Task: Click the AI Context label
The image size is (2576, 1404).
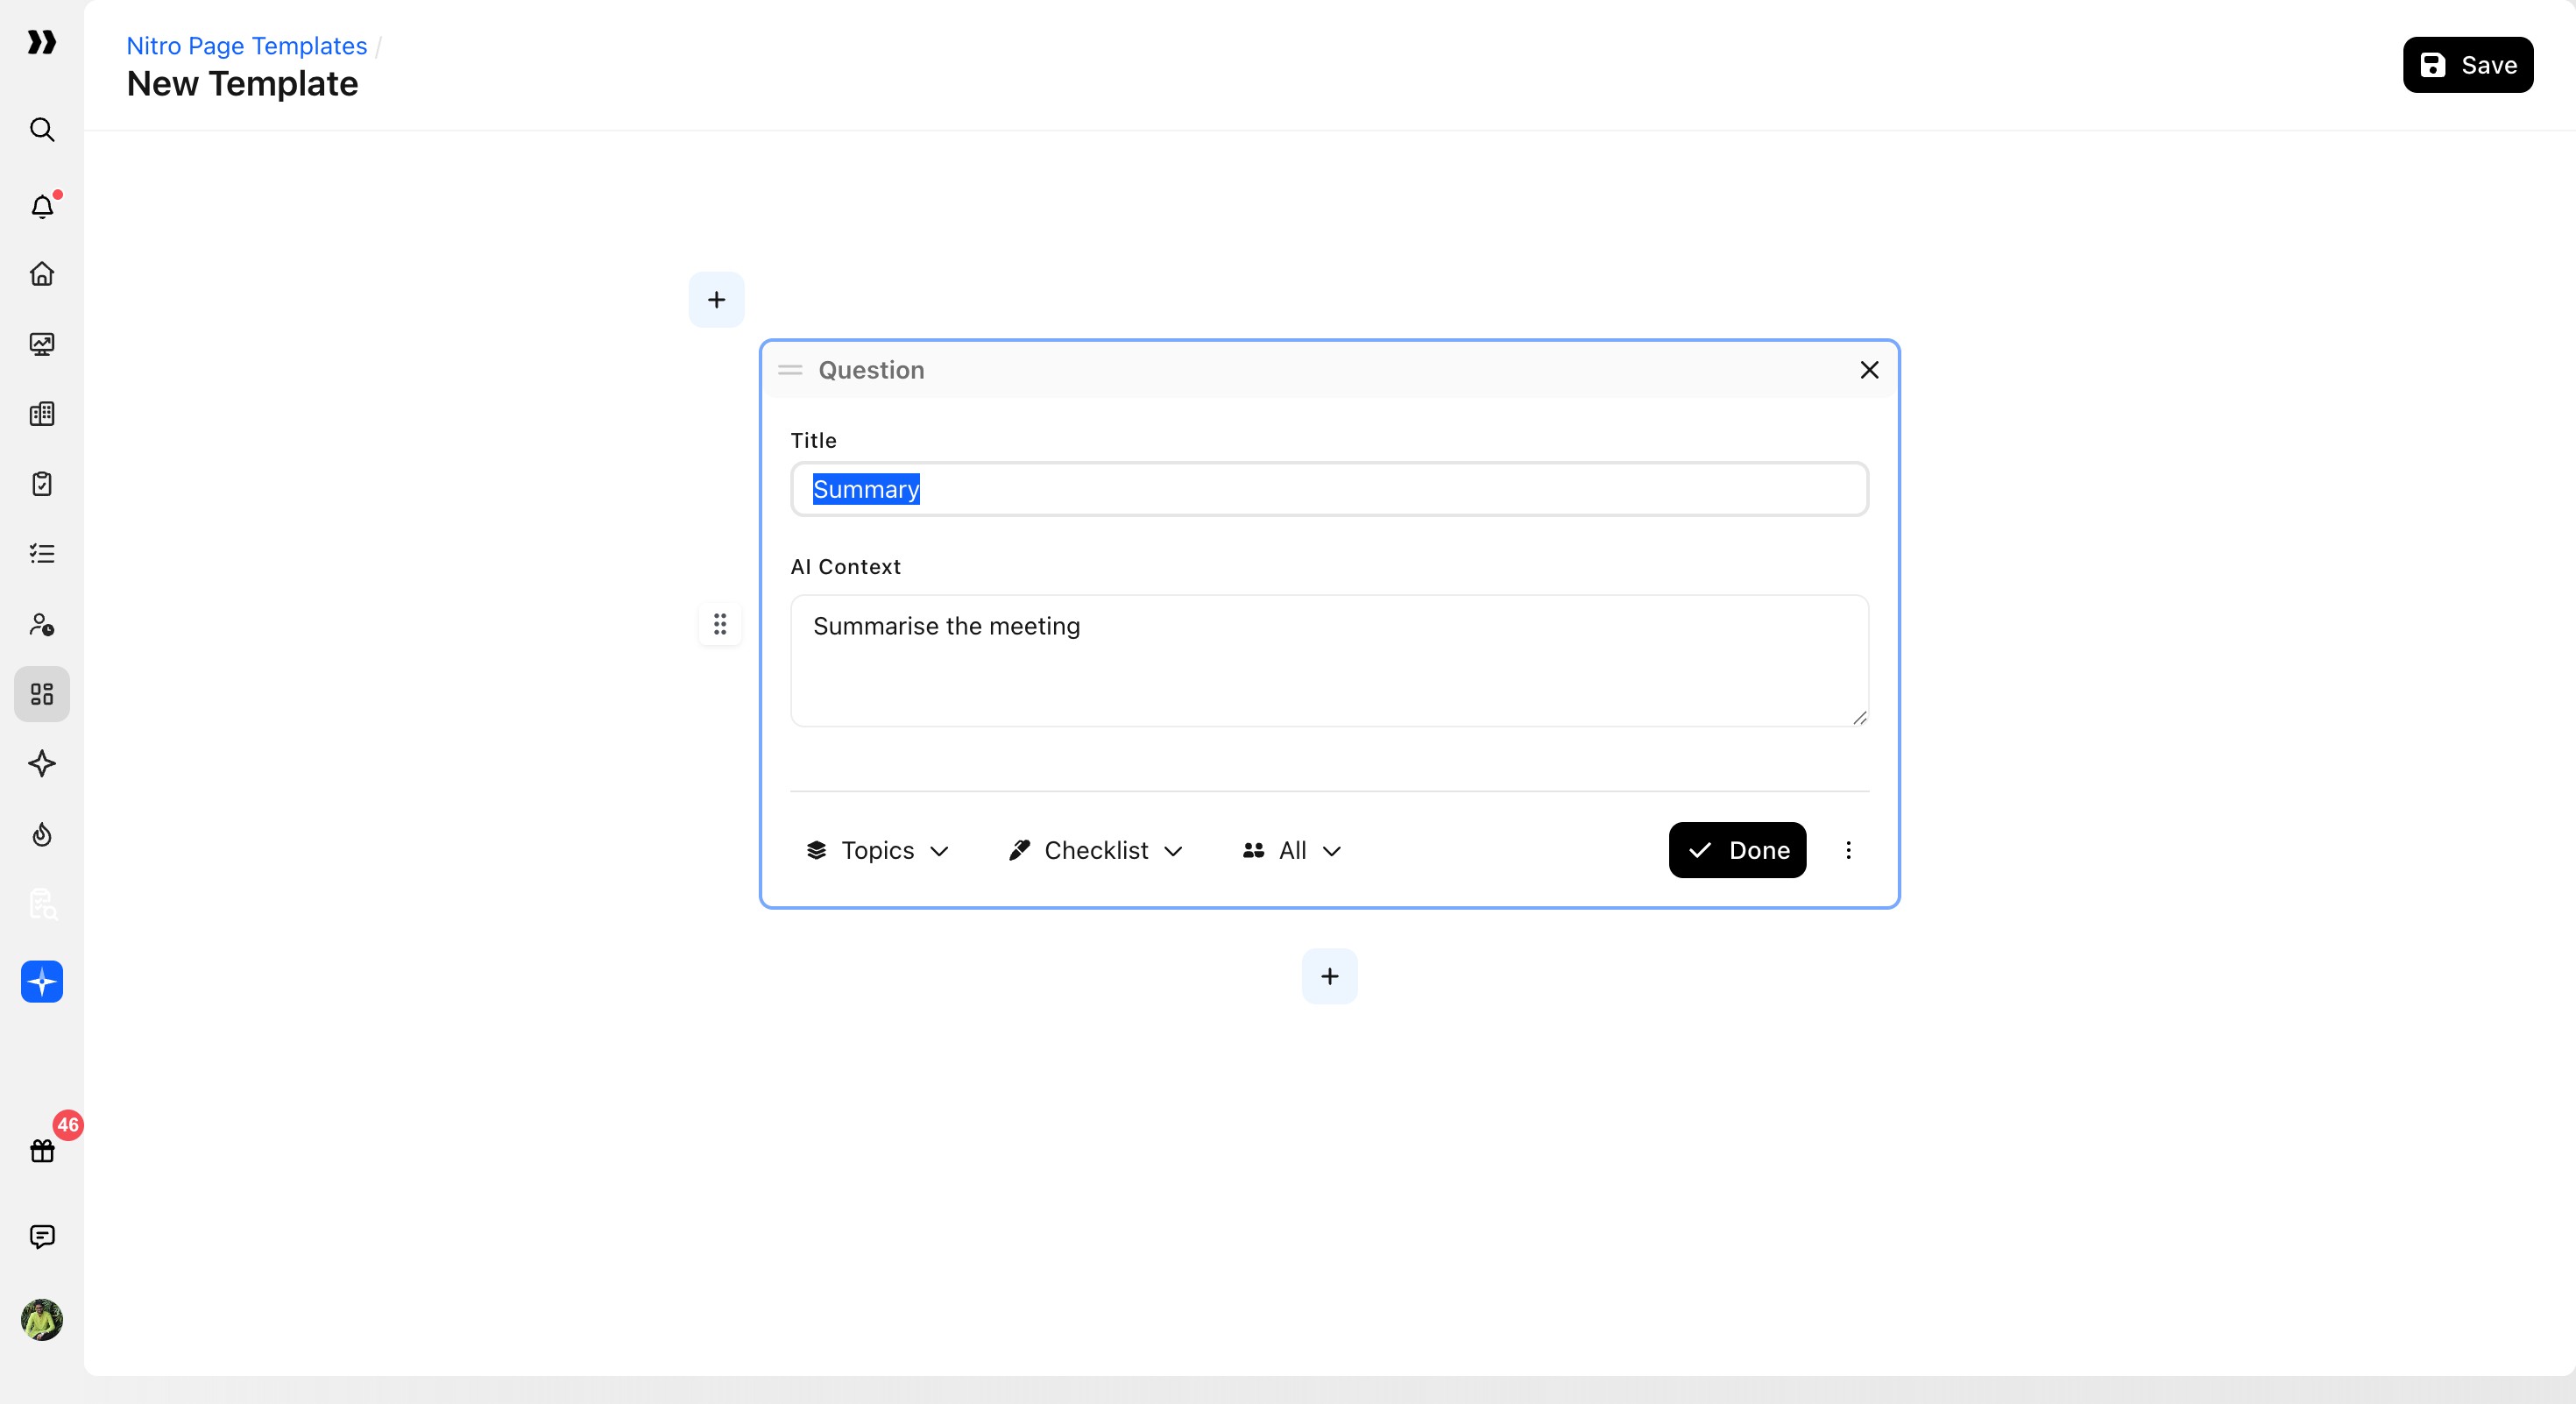Action: pyautogui.click(x=845, y=567)
